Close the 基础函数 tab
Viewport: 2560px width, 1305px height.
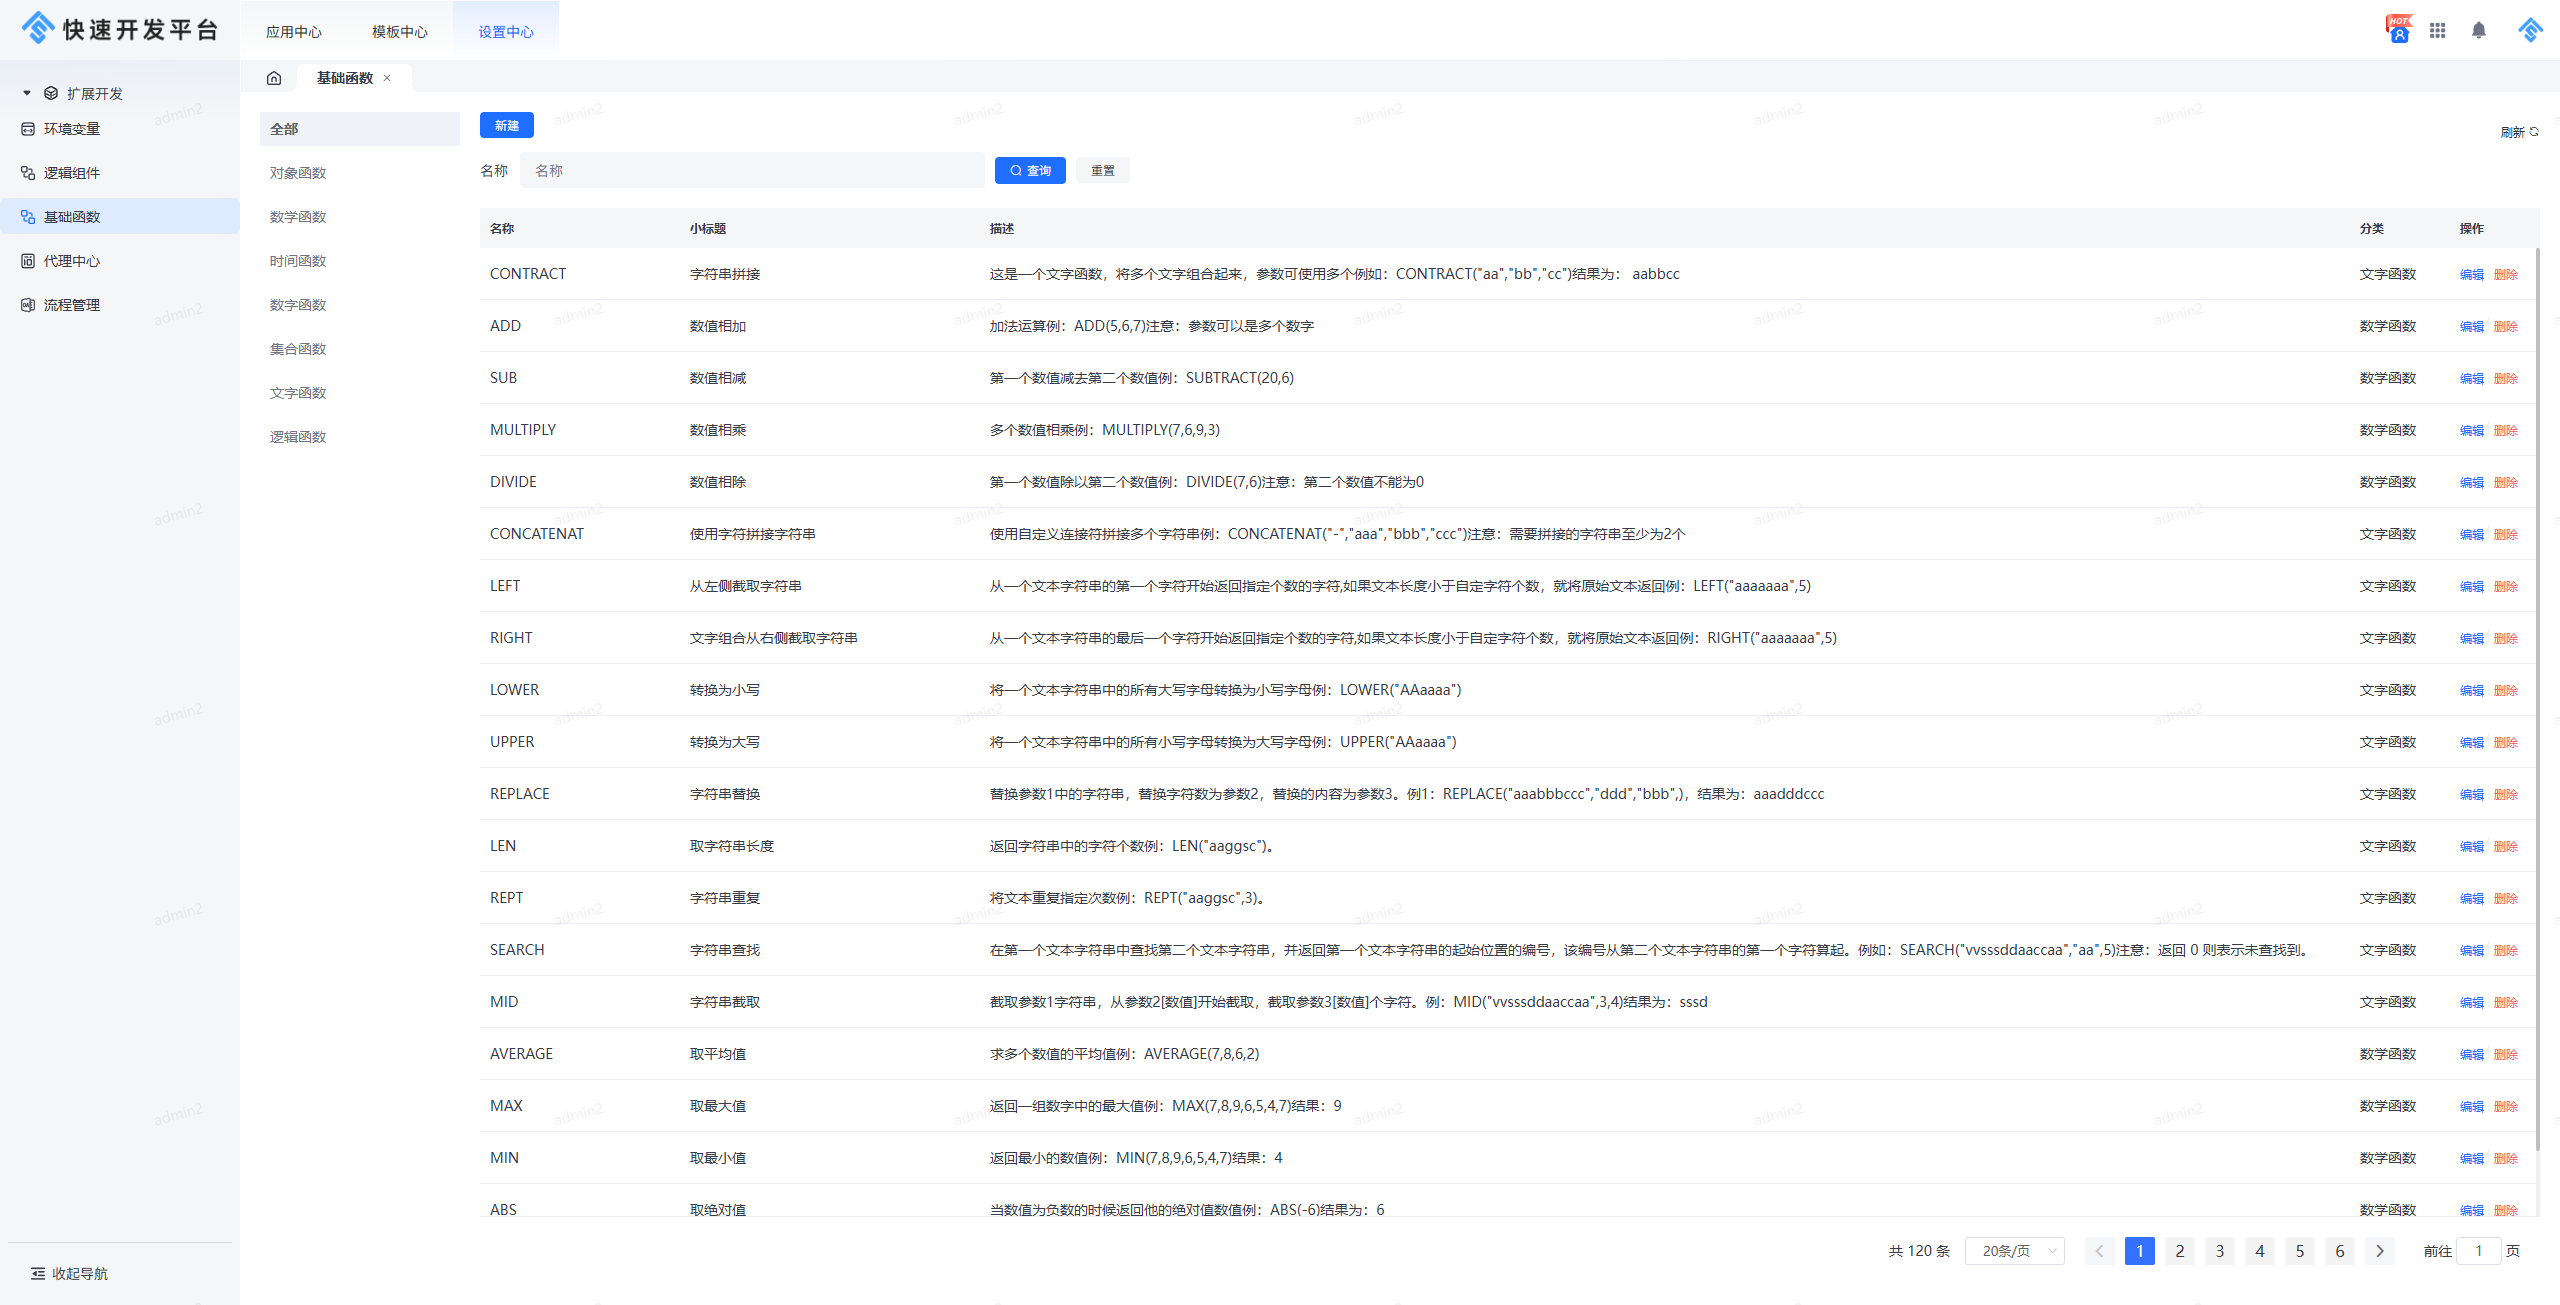point(388,78)
